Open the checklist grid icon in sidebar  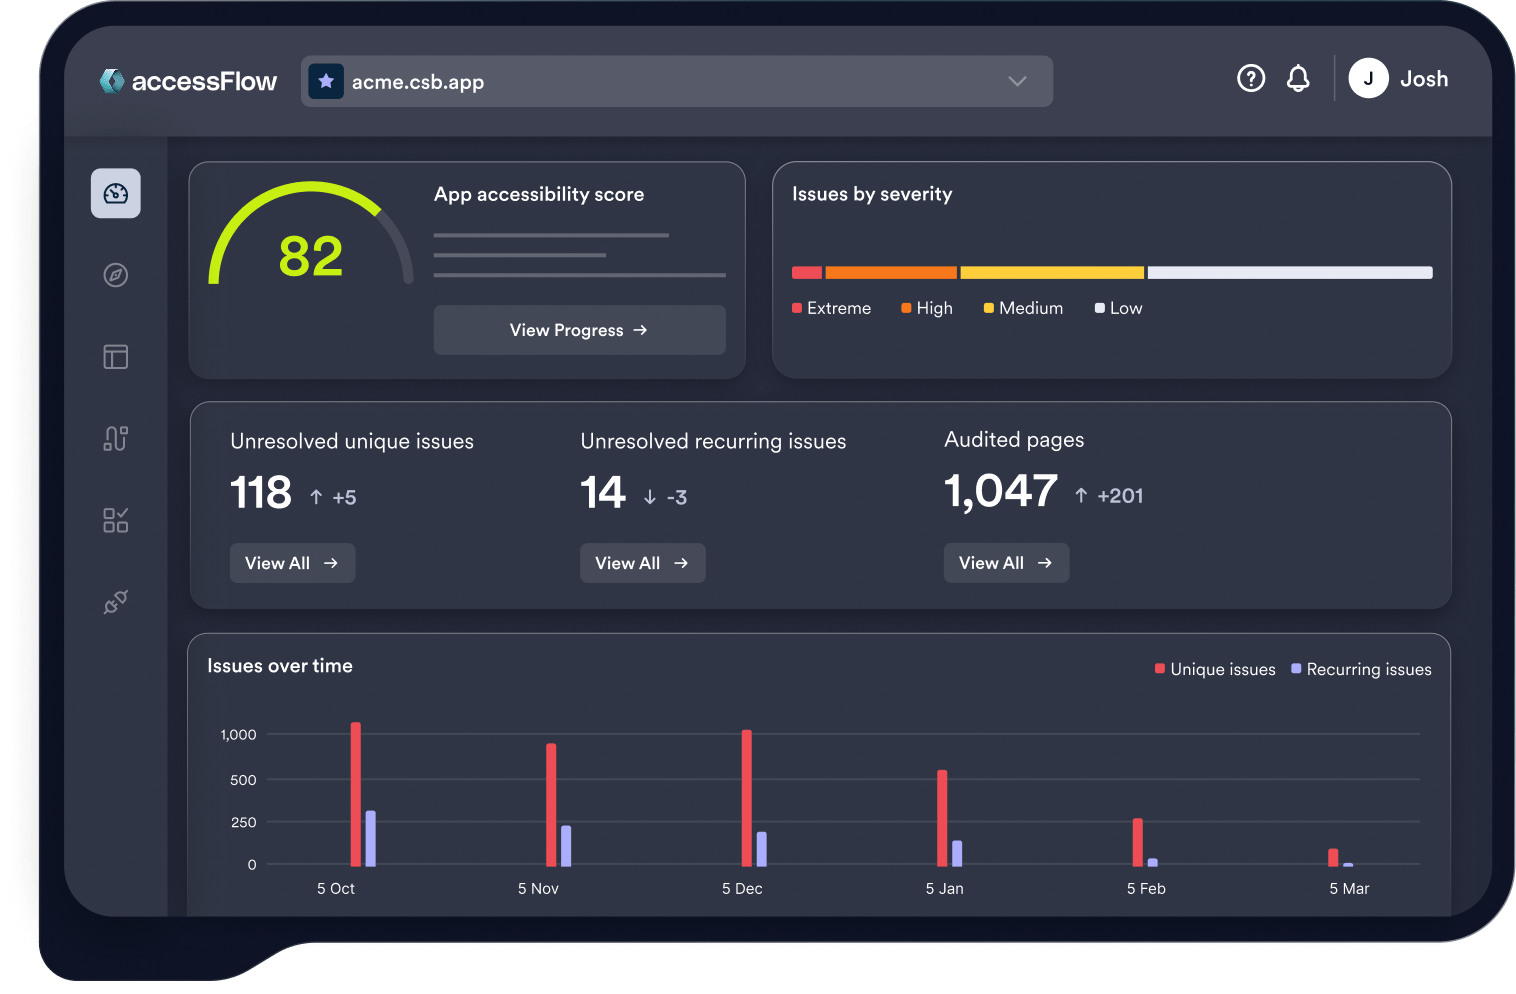pyautogui.click(x=116, y=520)
